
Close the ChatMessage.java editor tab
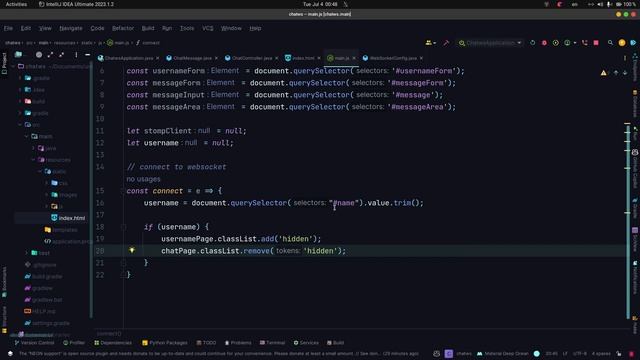pos(216,58)
